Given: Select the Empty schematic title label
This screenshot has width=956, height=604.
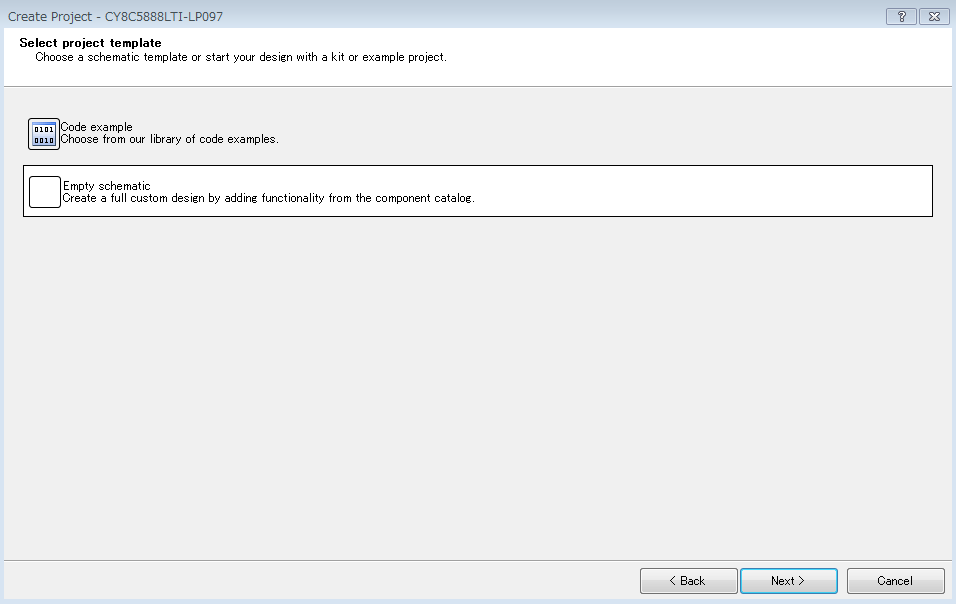Looking at the screenshot, I should [107, 186].
